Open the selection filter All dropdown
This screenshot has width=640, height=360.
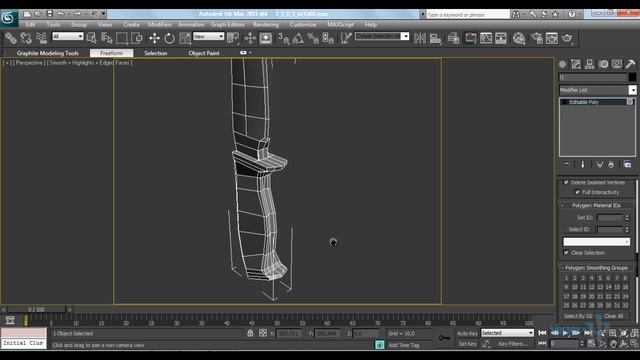[x=68, y=36]
